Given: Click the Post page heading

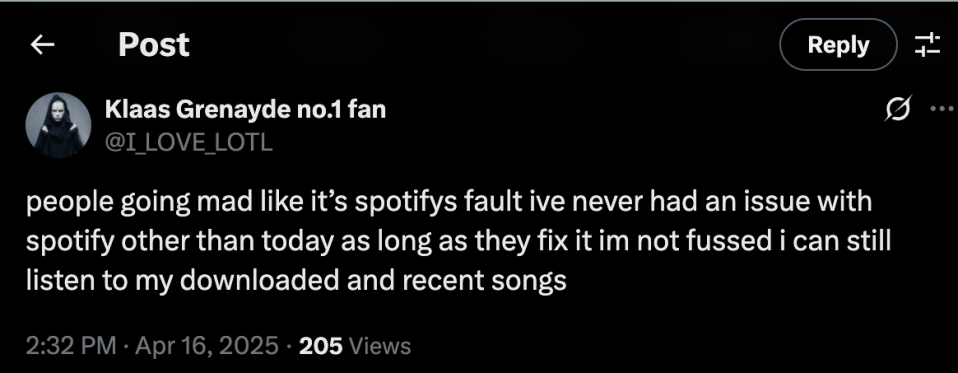Looking at the screenshot, I should click(154, 45).
